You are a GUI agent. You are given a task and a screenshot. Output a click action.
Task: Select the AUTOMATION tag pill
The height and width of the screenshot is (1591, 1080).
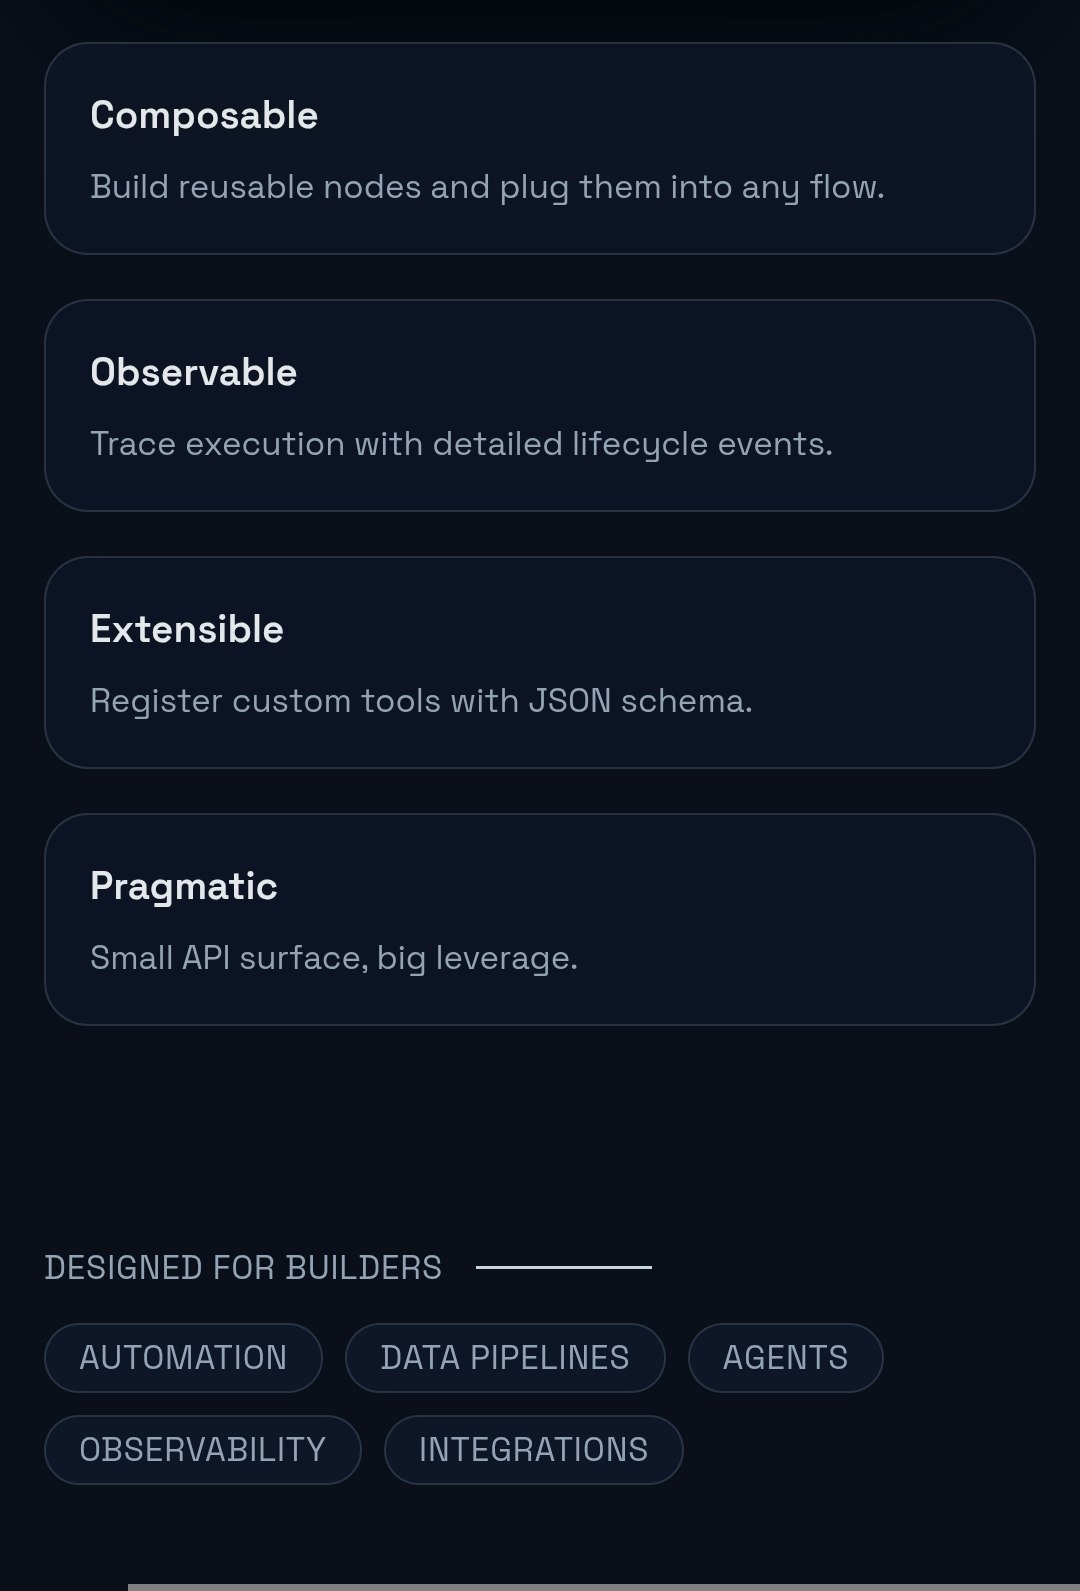point(182,1357)
